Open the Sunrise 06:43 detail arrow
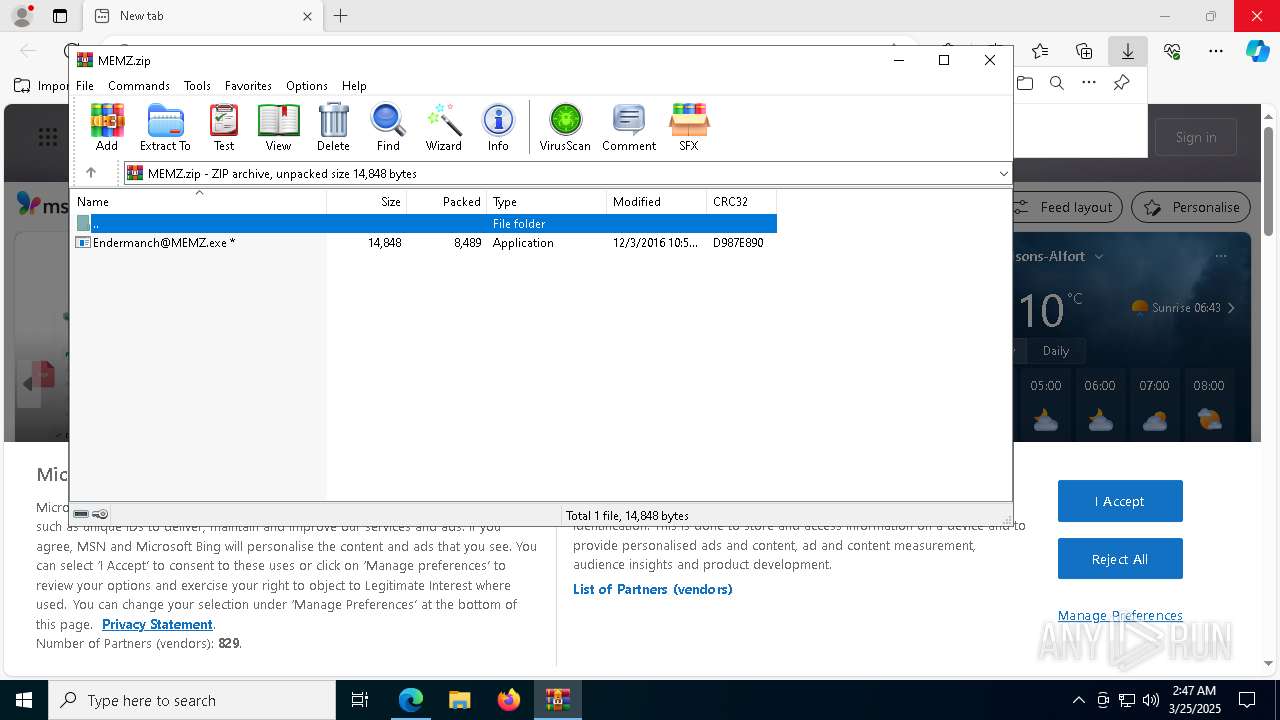Viewport: 1280px width, 720px height. pyautogui.click(x=1231, y=308)
